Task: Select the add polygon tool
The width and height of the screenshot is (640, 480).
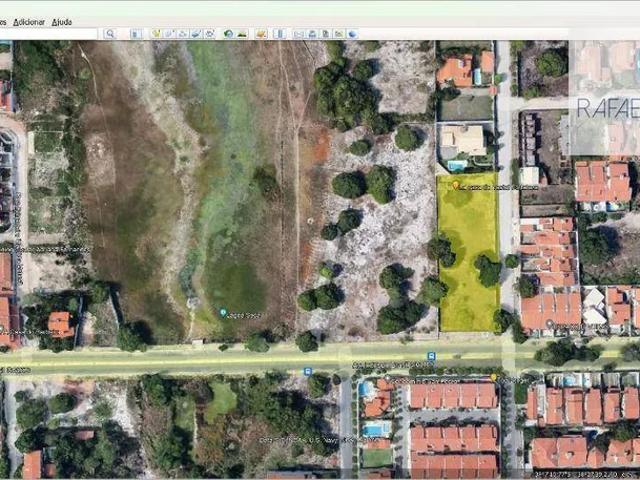Action: point(169,33)
